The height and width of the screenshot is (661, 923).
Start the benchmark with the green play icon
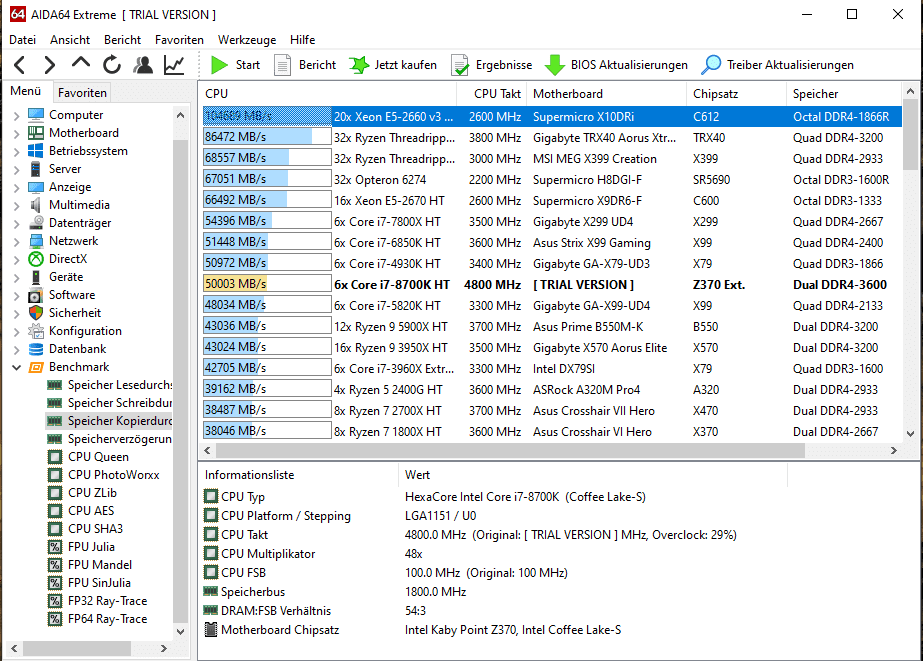(219, 65)
